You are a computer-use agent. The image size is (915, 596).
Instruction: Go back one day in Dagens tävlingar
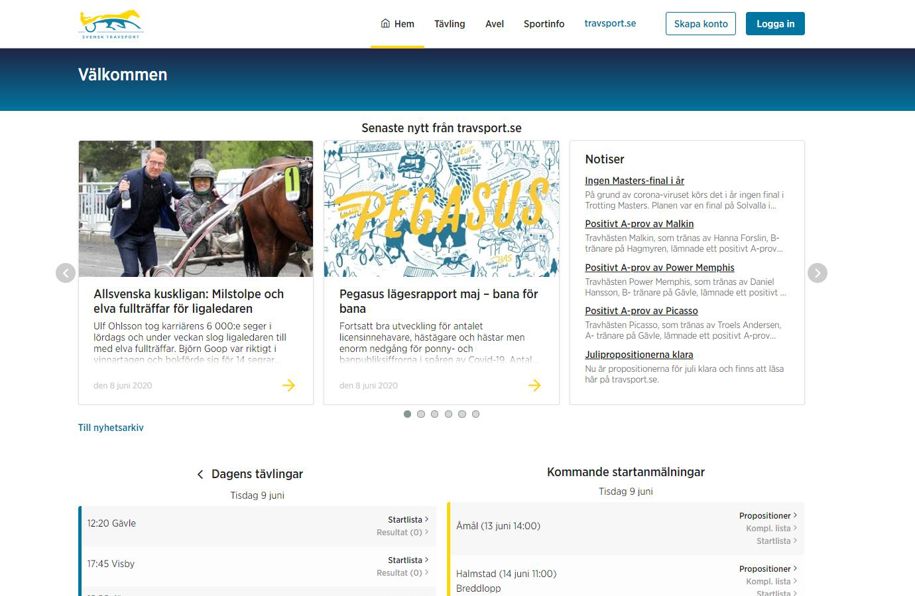point(200,475)
